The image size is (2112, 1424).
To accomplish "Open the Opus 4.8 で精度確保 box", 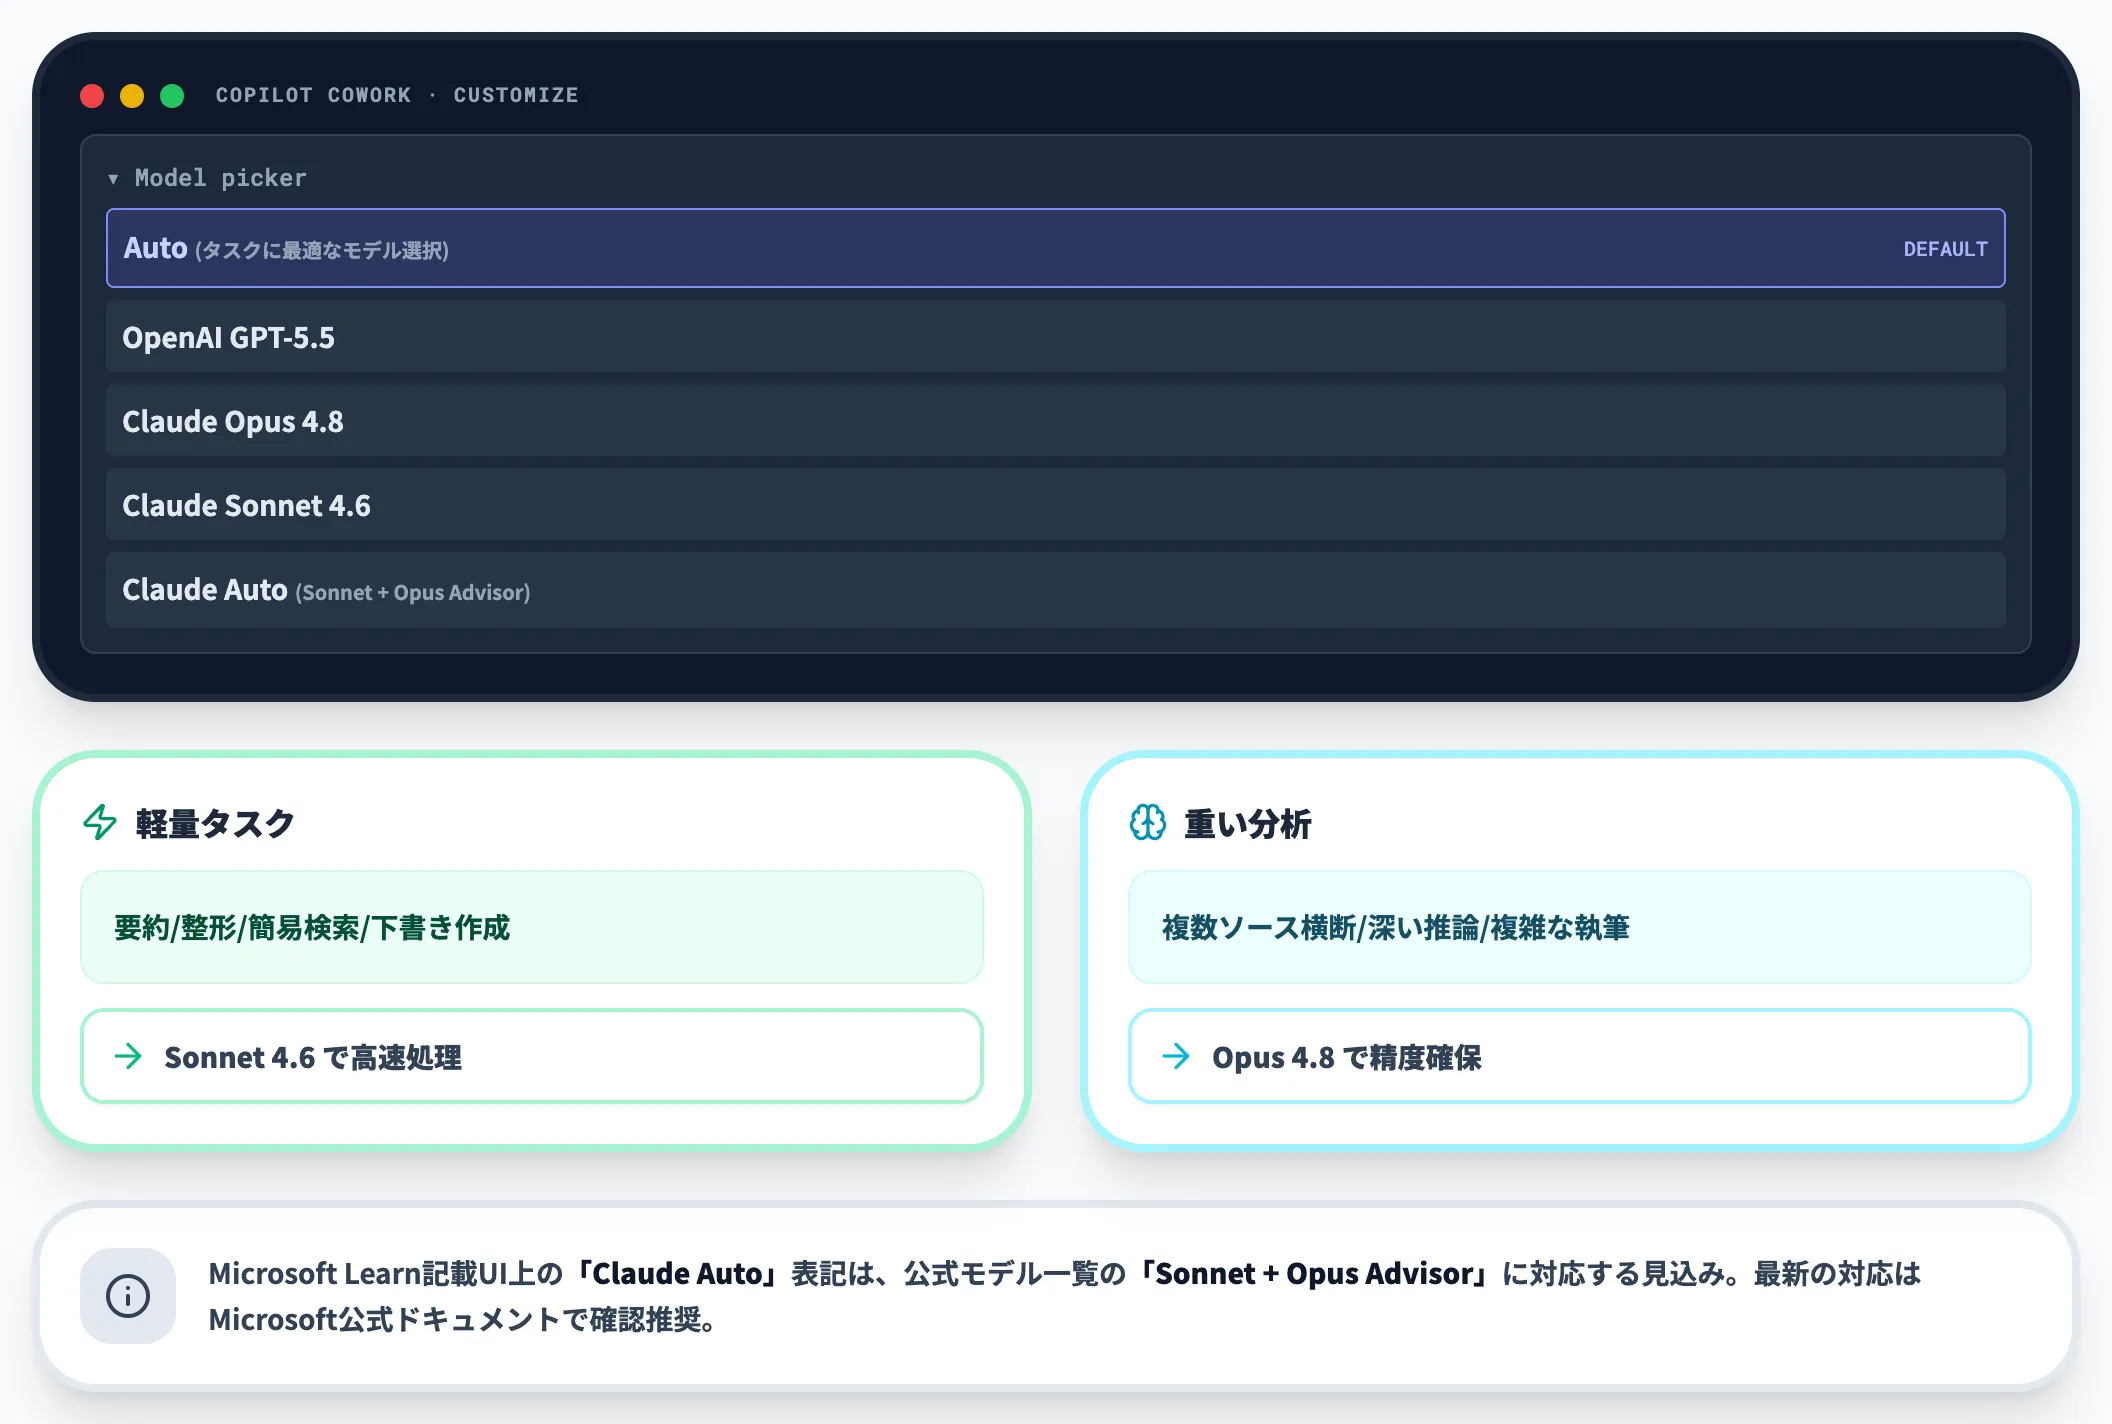I will (1580, 1056).
